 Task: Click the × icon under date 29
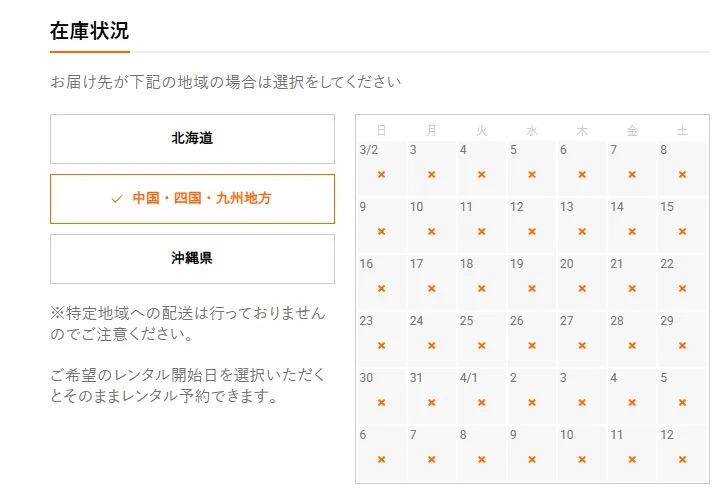682,346
